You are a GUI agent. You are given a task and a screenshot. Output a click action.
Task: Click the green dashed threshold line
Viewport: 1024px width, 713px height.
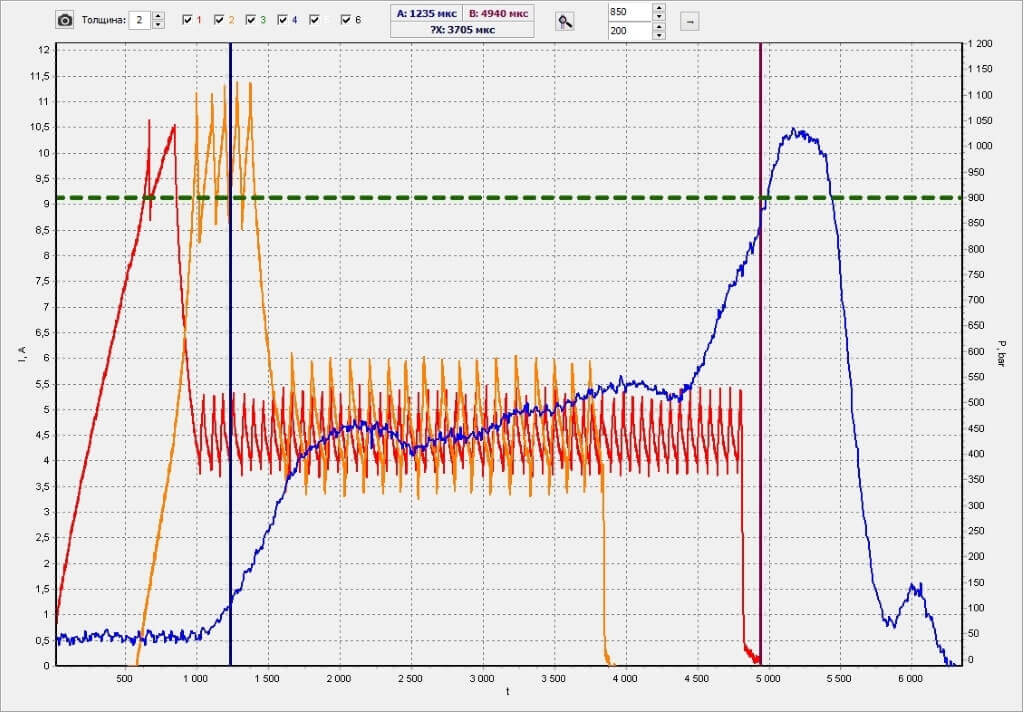tap(500, 197)
